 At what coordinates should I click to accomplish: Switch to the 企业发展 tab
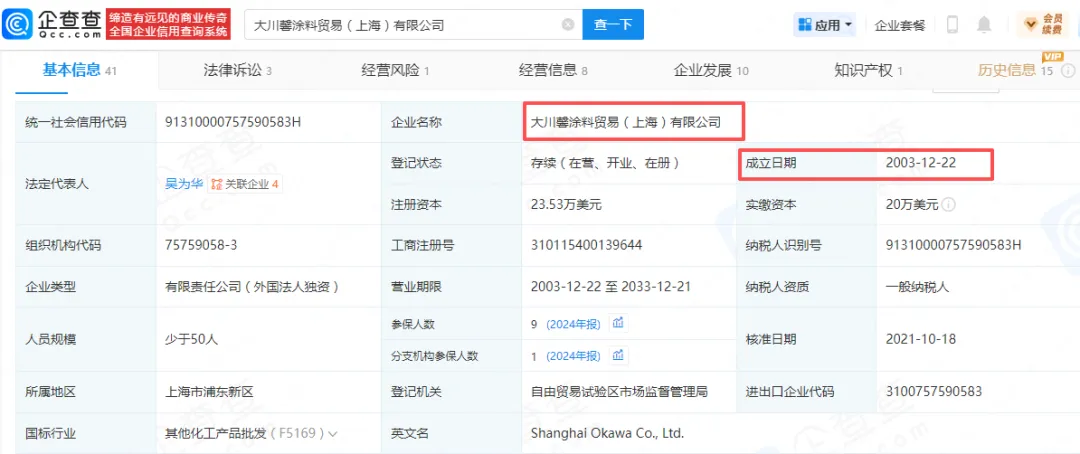tap(711, 70)
